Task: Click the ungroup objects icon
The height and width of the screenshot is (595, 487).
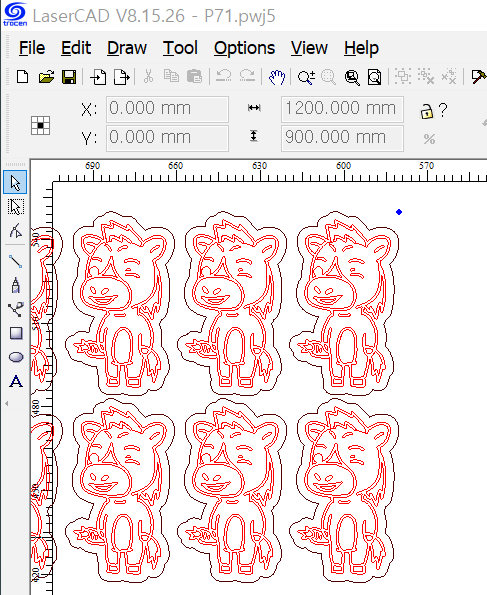Action: pyautogui.click(x=426, y=76)
